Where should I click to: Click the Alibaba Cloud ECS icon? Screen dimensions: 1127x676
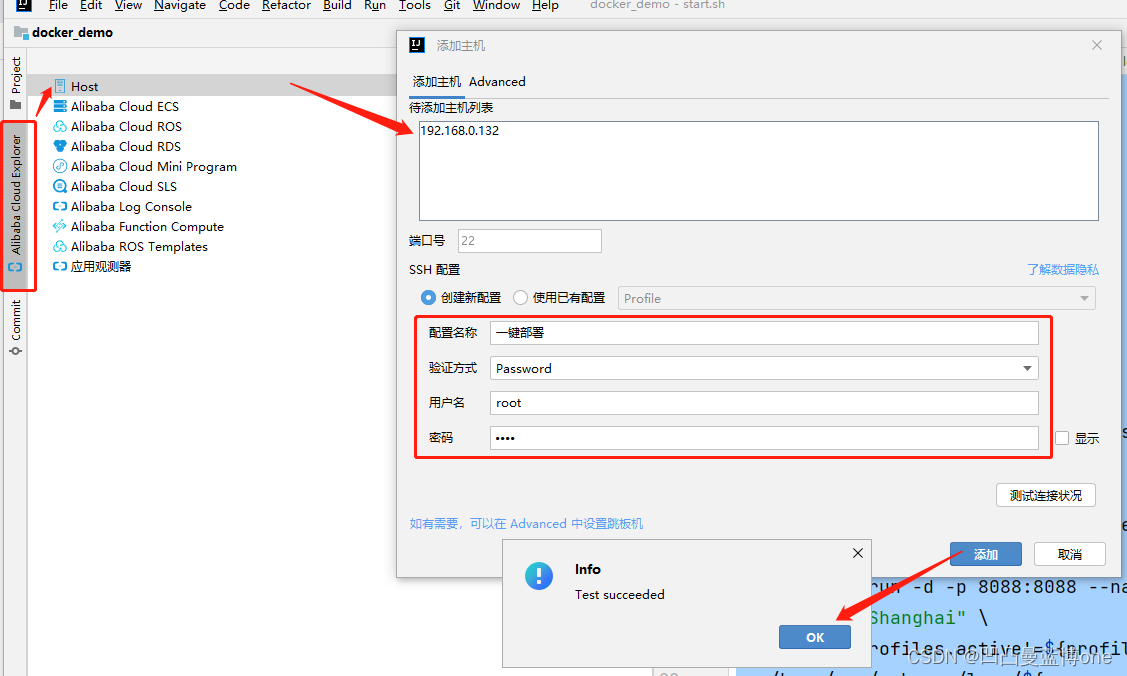(x=60, y=106)
